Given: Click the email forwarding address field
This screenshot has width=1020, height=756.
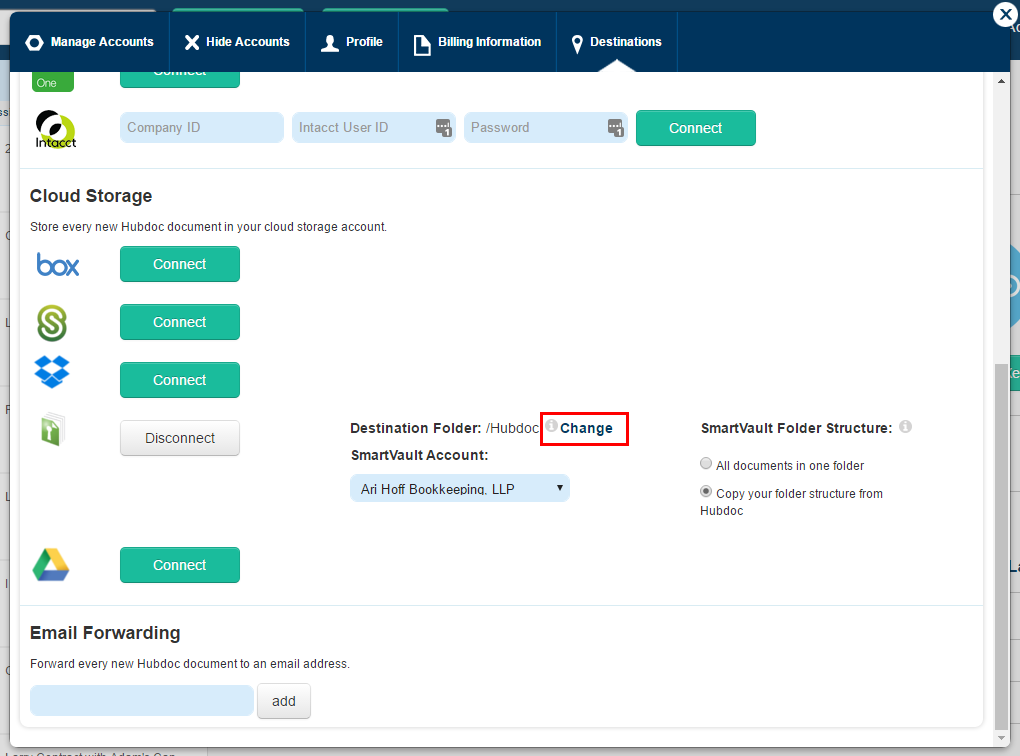Looking at the screenshot, I should (x=142, y=701).
